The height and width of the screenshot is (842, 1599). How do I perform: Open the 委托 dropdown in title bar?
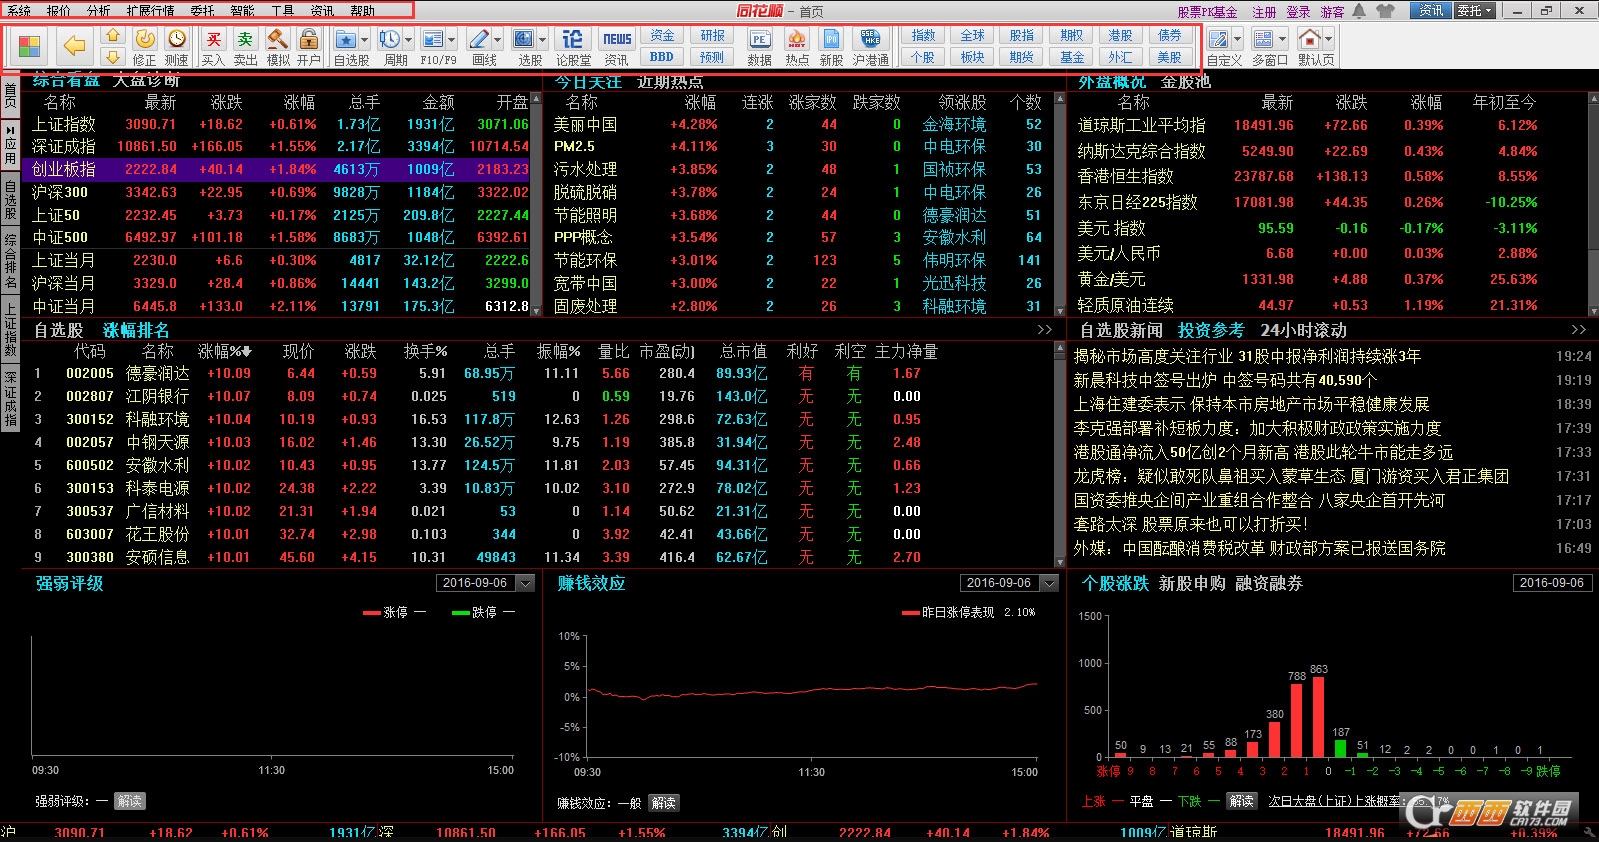(x=1474, y=11)
